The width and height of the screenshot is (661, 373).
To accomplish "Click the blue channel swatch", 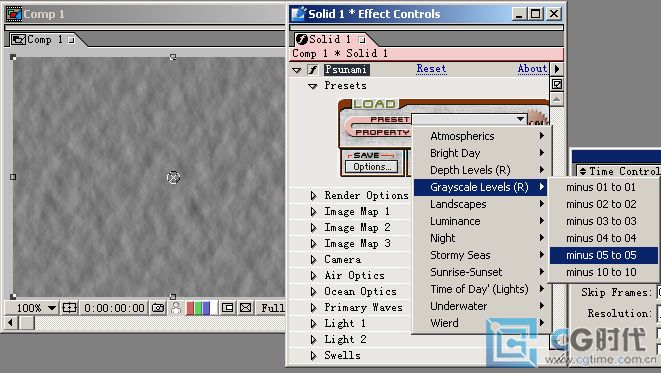I will click(x=206, y=308).
